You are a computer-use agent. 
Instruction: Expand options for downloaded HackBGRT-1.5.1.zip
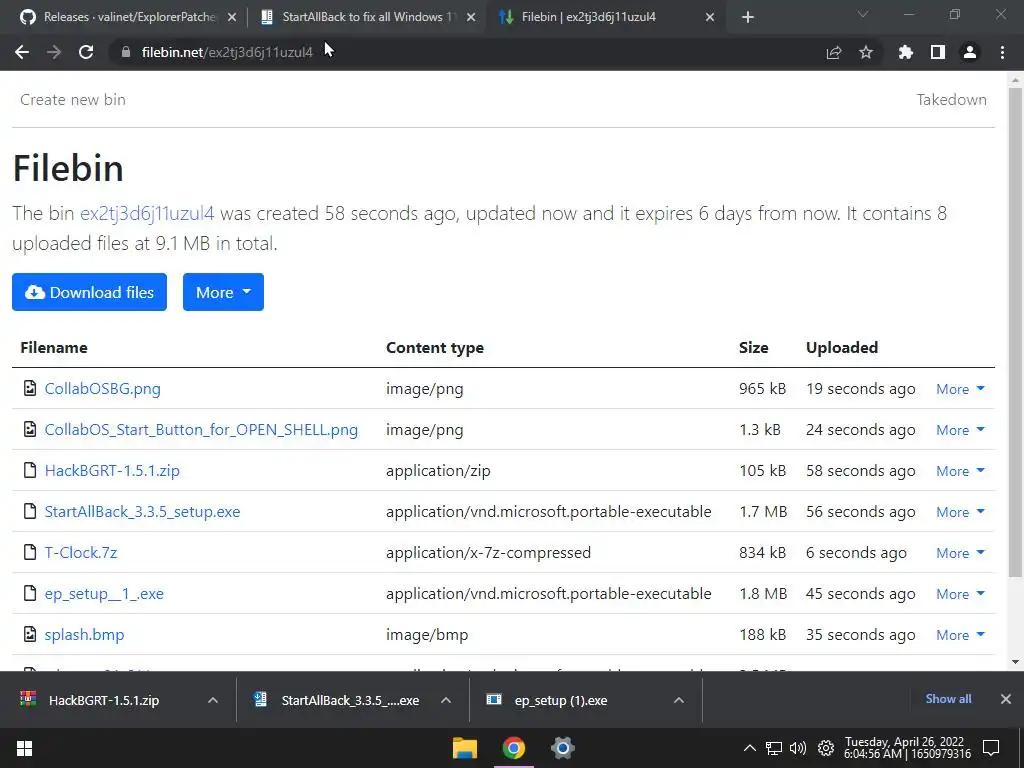212,700
